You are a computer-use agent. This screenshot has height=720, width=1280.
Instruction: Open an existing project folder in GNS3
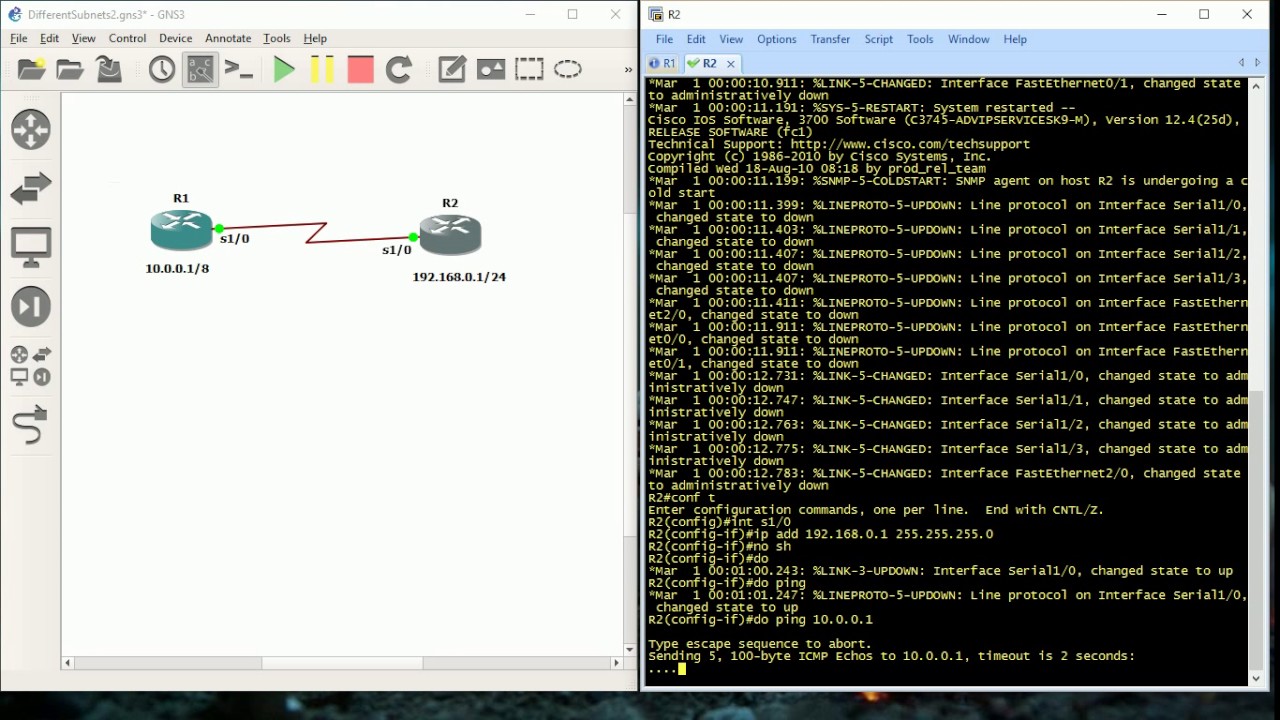pos(70,69)
